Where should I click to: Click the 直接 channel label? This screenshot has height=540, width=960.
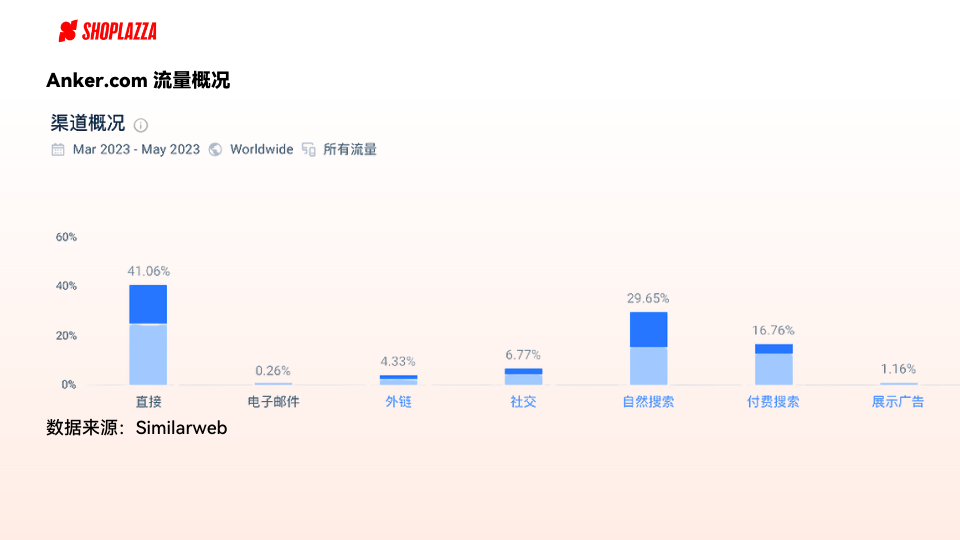coord(148,402)
